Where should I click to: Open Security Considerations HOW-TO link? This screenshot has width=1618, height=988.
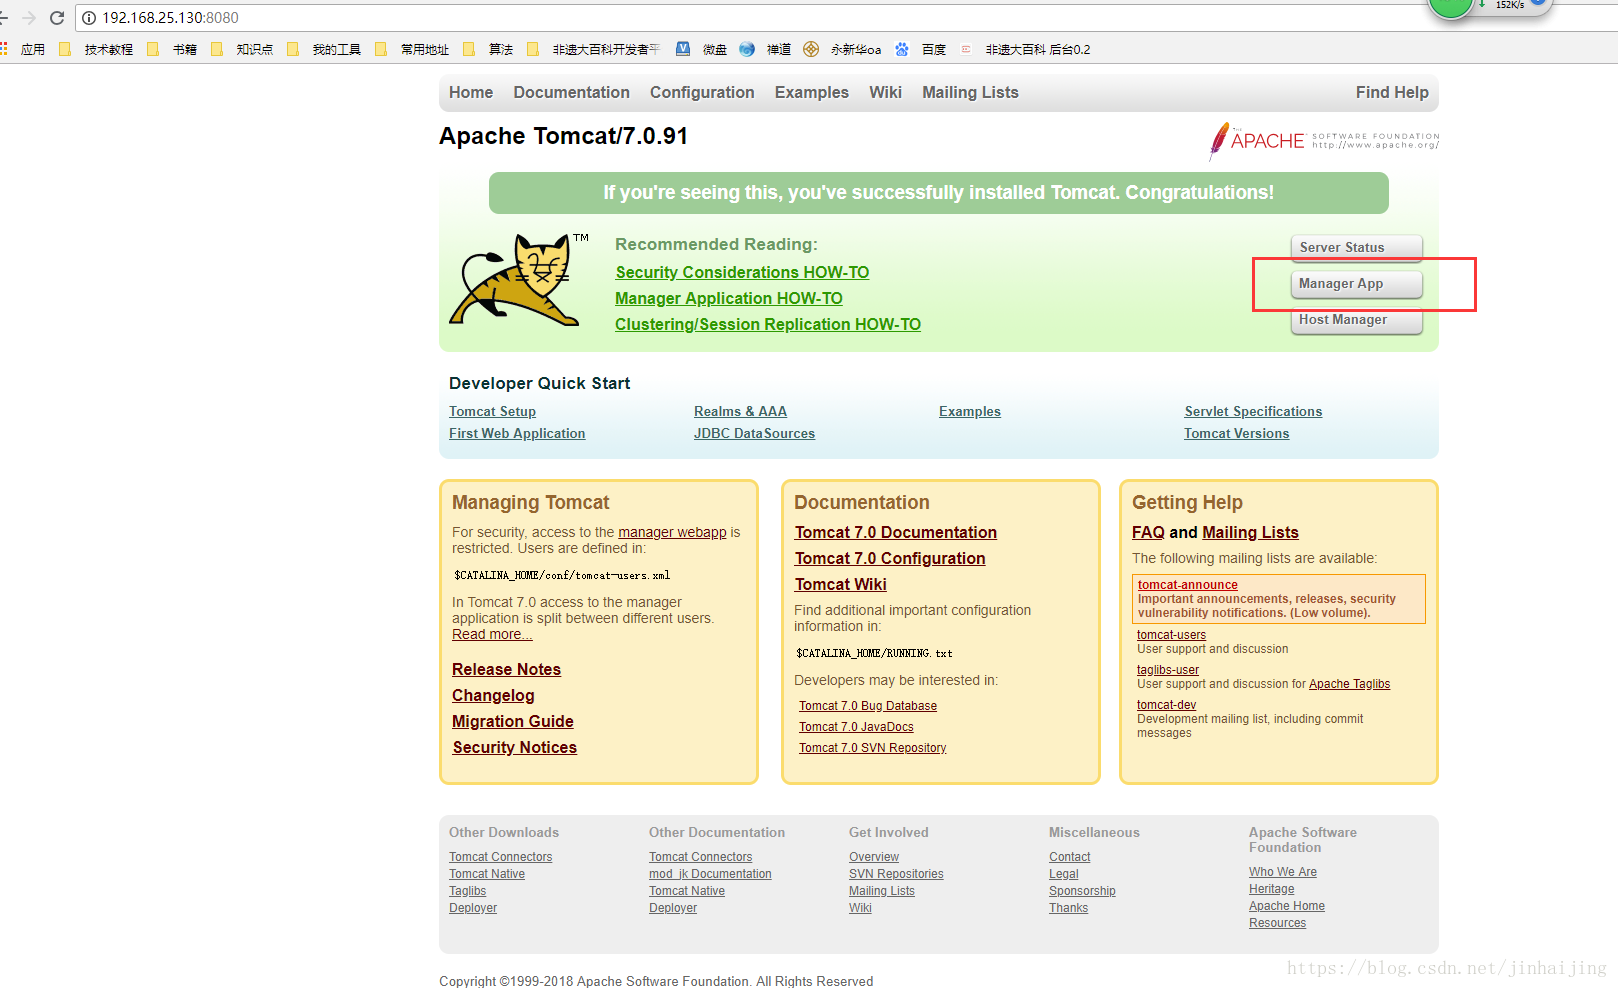pyautogui.click(x=742, y=272)
